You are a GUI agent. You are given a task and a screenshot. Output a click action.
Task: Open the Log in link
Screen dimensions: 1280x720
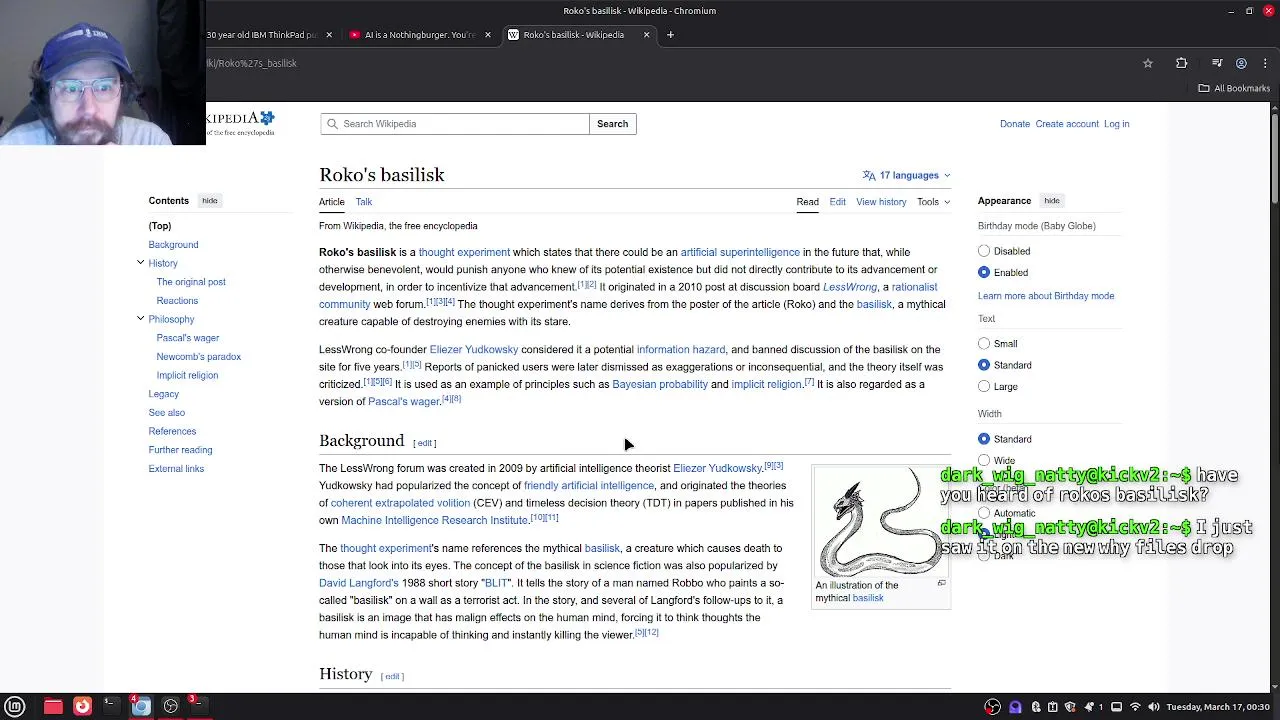tap(1116, 124)
